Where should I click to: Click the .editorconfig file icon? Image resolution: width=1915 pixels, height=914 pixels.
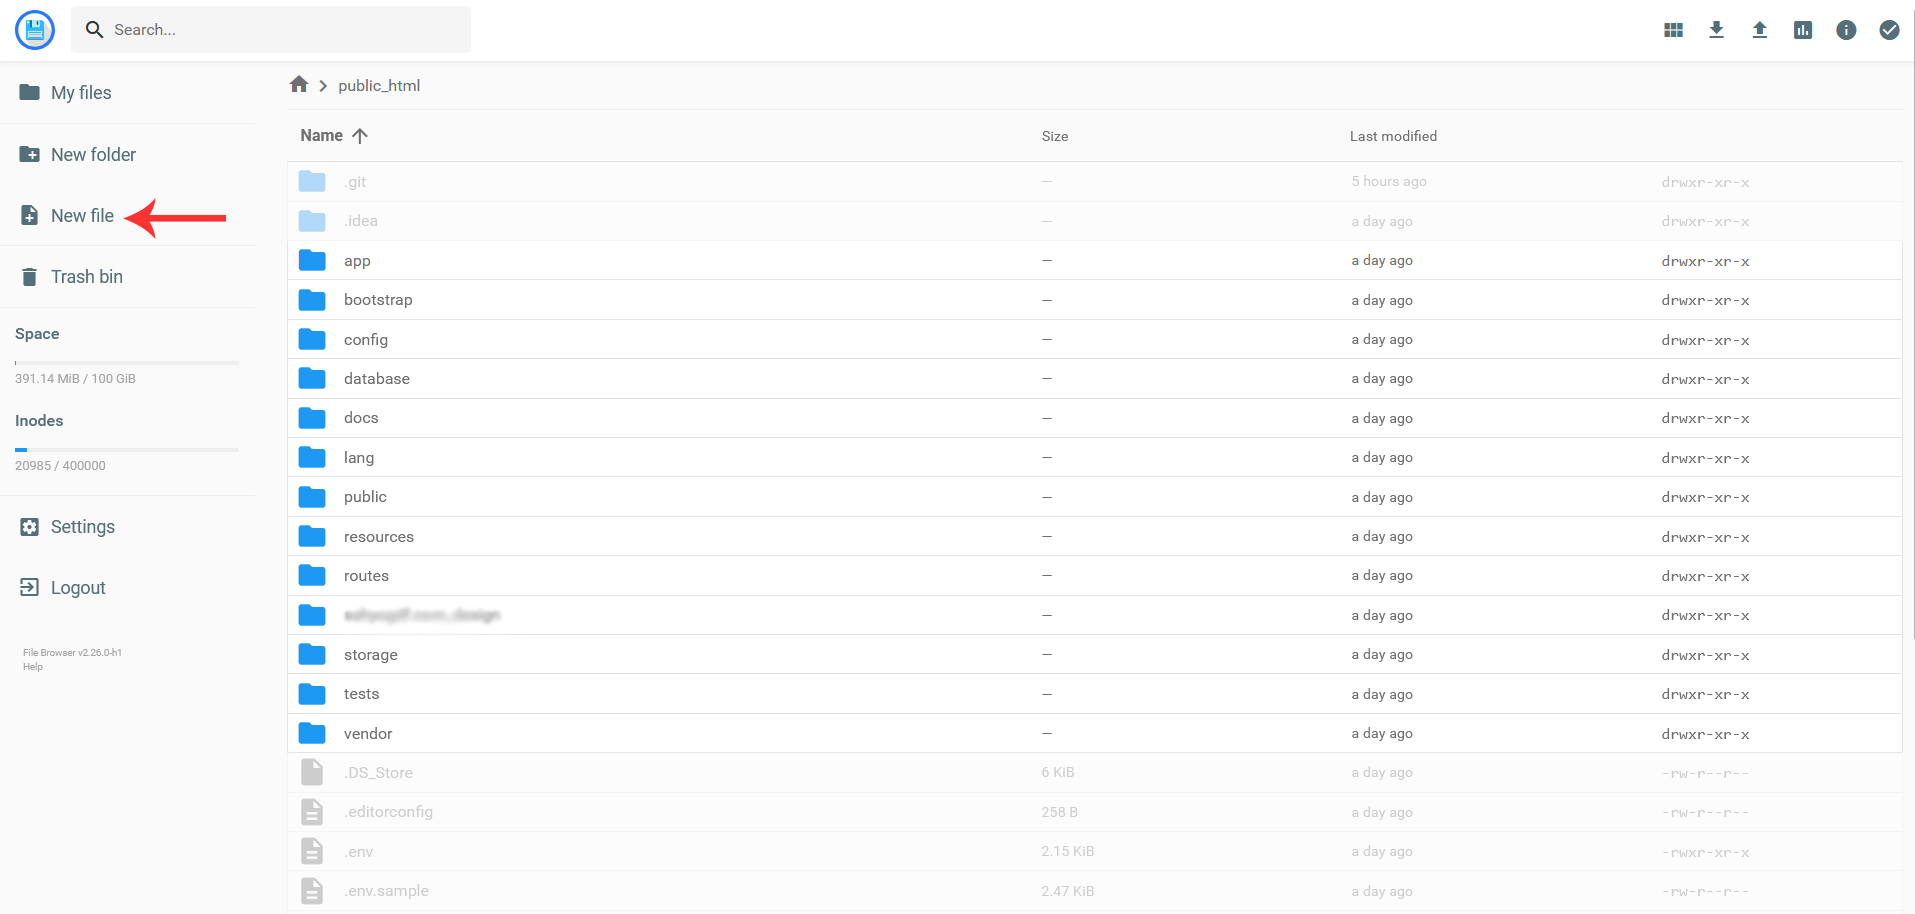tap(312, 812)
